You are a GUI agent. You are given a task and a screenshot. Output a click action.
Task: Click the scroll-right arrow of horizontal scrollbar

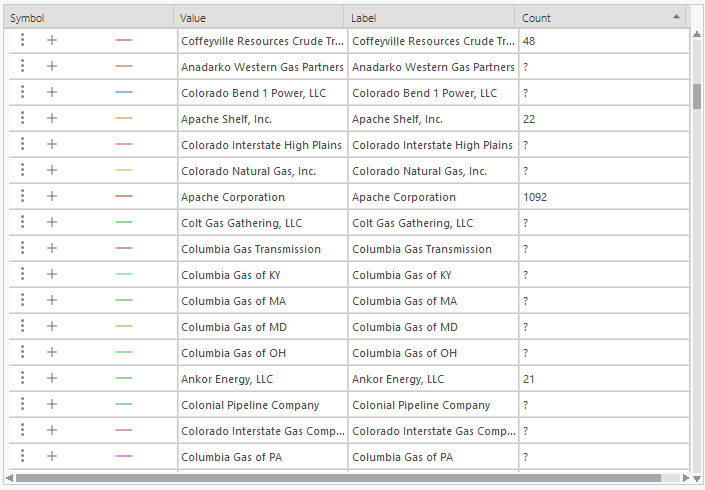click(x=685, y=478)
